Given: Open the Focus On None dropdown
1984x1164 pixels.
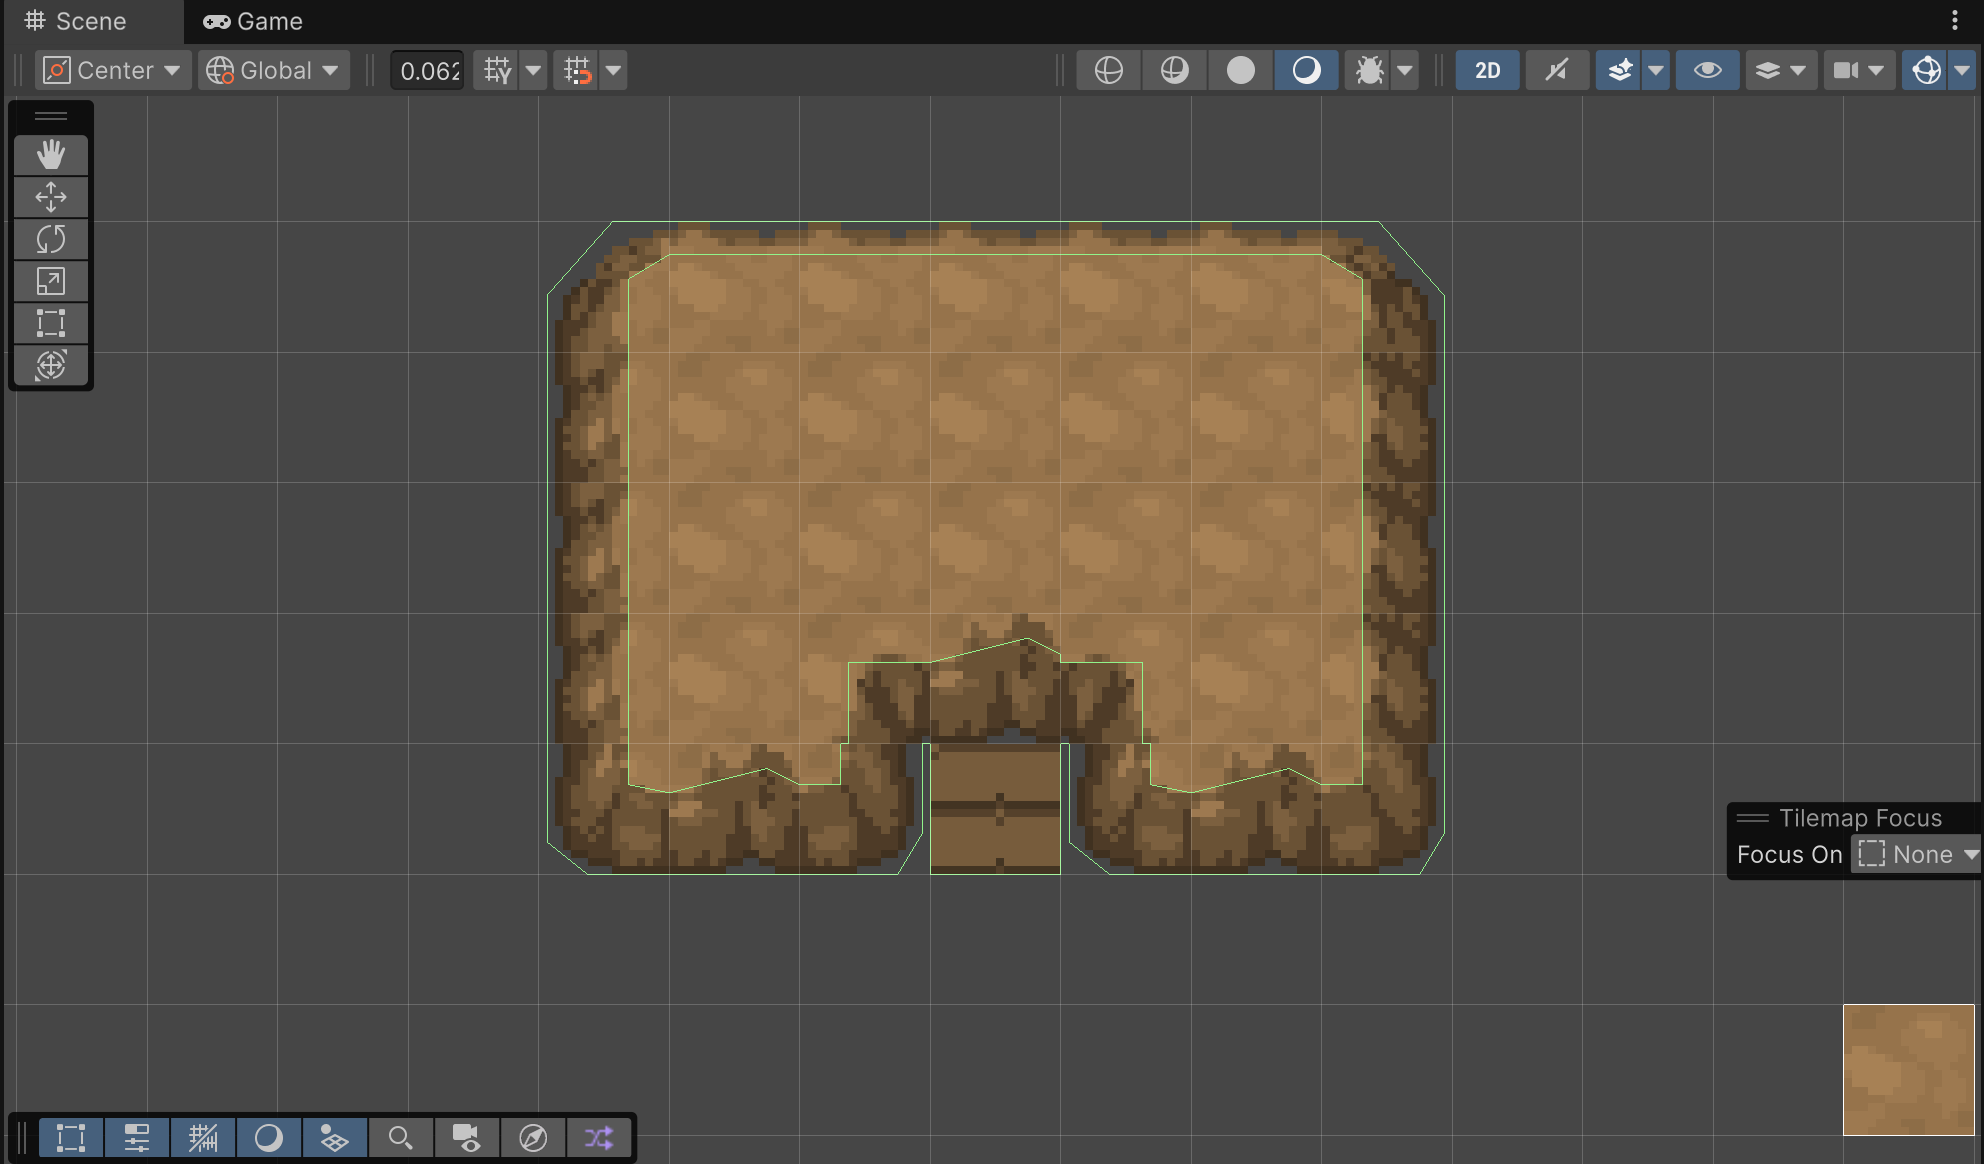Looking at the screenshot, I should (1915, 854).
